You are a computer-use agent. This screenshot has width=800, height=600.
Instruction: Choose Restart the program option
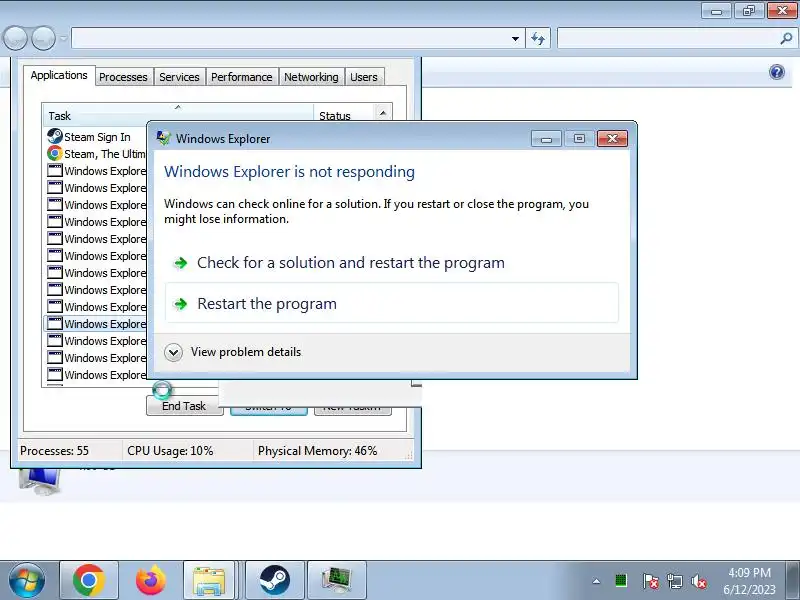[x=391, y=304]
